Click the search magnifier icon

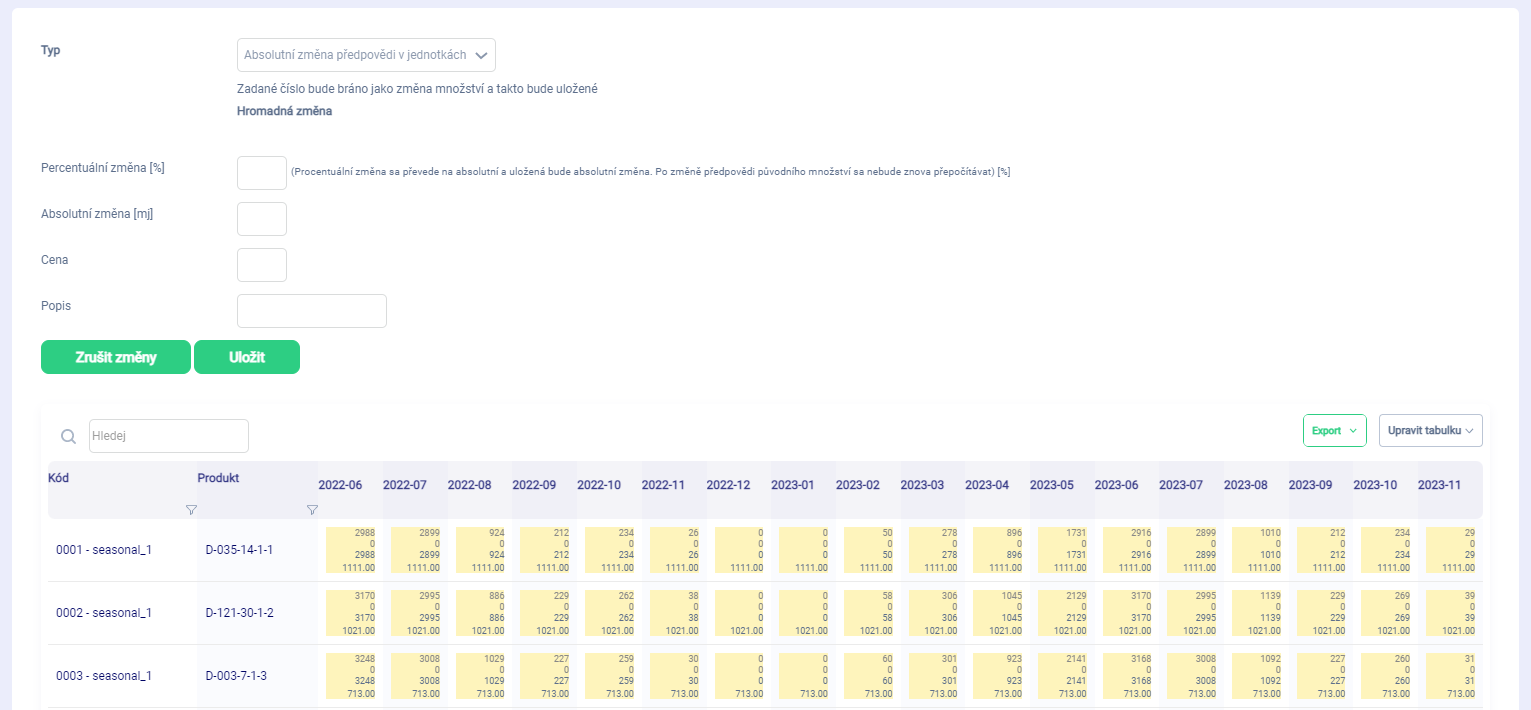68,436
